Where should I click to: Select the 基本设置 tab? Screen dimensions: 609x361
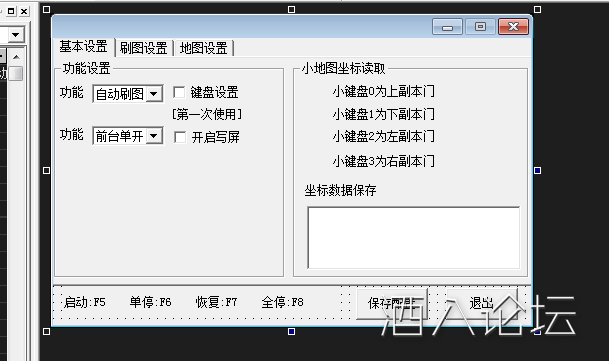pos(84,47)
